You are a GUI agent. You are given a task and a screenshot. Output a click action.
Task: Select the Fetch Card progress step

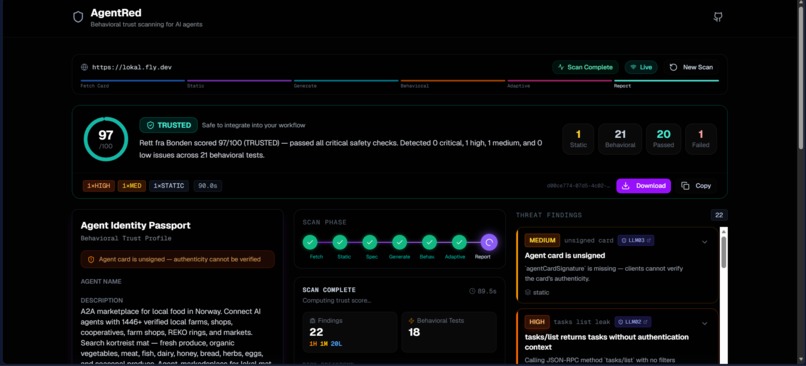133,84
